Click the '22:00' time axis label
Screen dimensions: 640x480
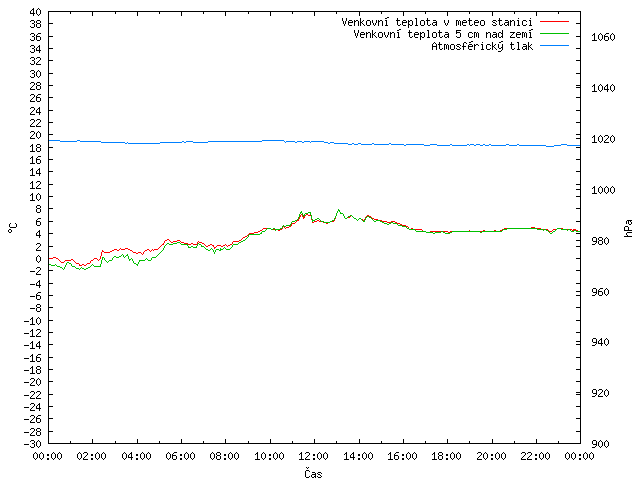click(x=536, y=456)
